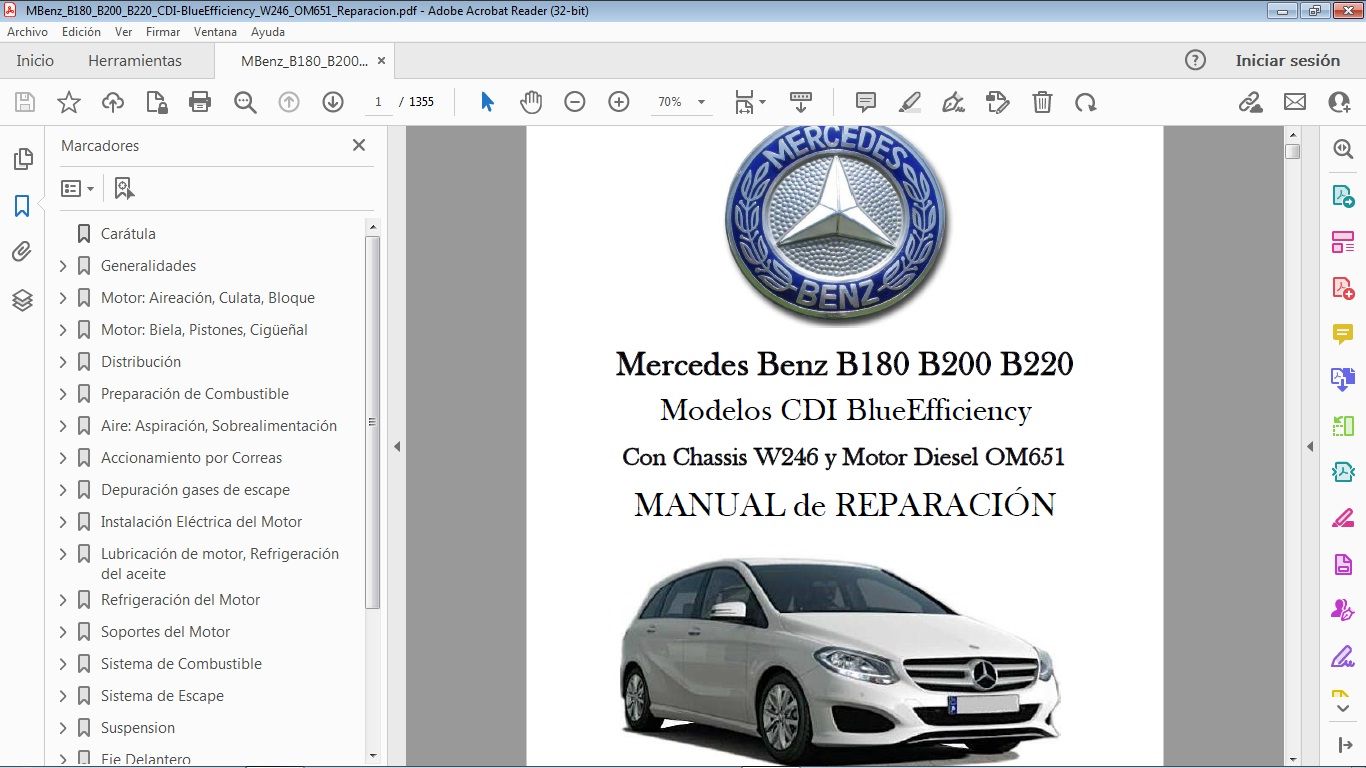This screenshot has width=1366, height=768.
Task: Switch to the Inicio tab
Action: pos(34,60)
